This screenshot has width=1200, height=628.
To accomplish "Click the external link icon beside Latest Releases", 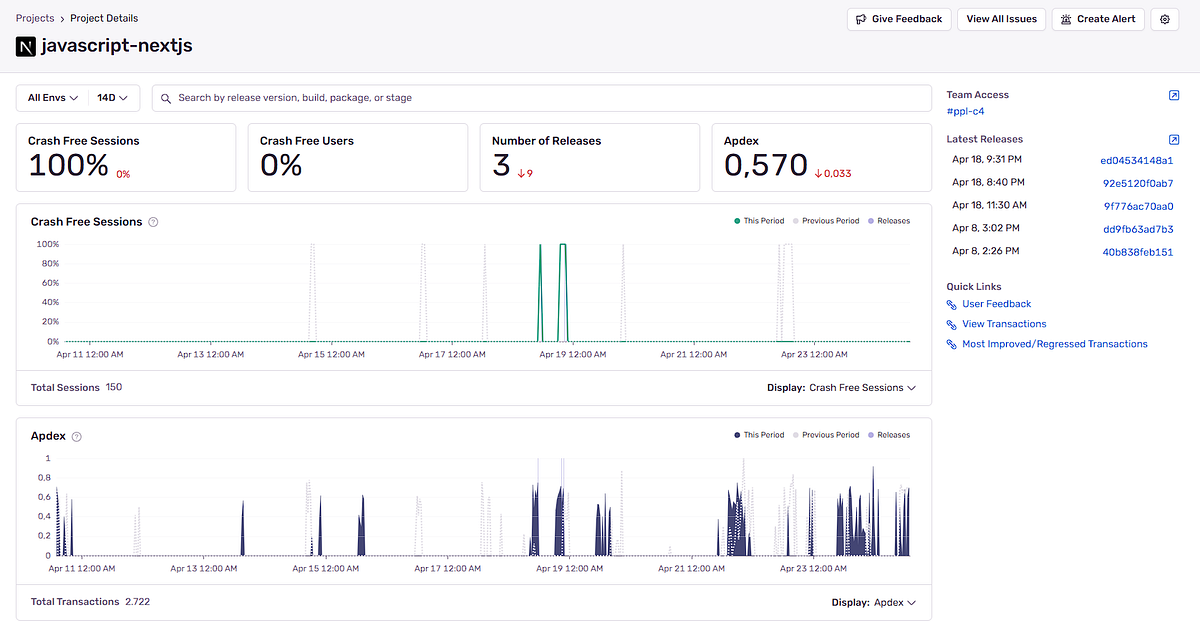I will [1174, 139].
